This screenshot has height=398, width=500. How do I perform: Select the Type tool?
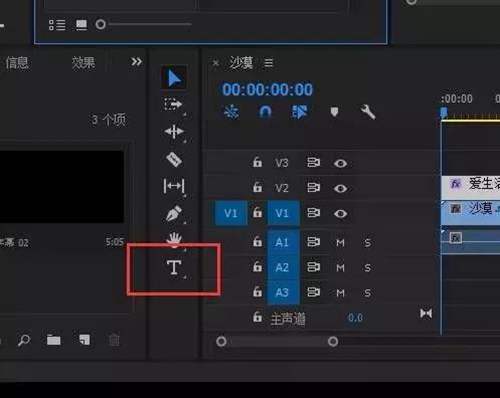174,267
